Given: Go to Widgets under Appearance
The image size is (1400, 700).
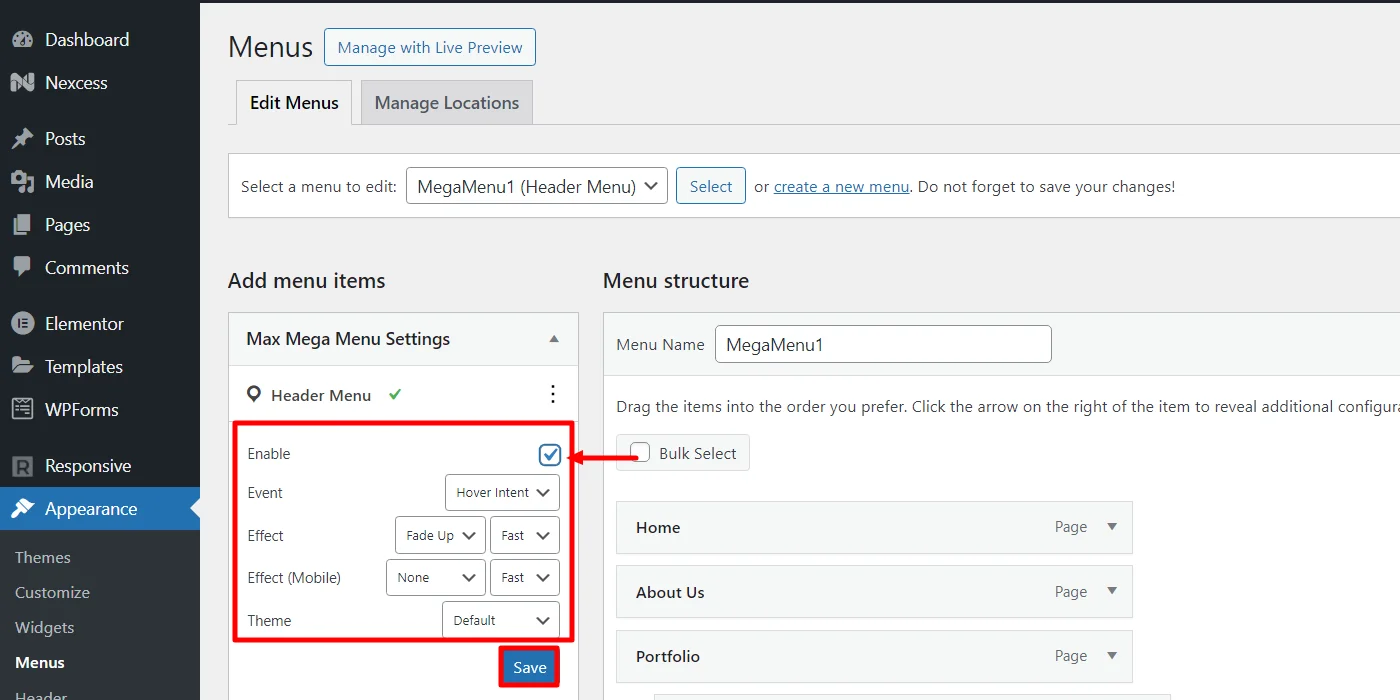Looking at the screenshot, I should pos(45,627).
